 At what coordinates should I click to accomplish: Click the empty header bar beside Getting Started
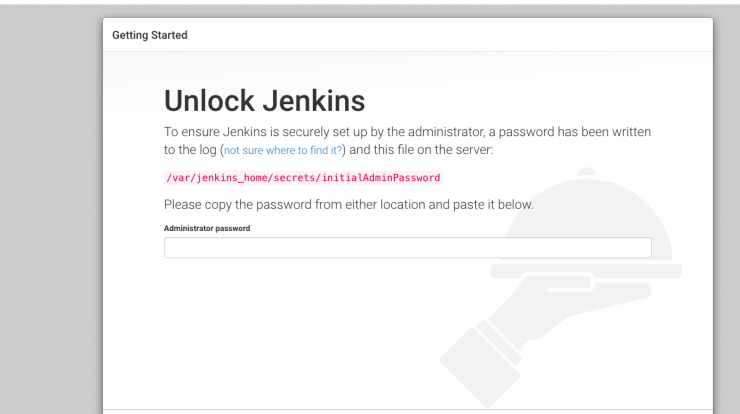(x=448, y=35)
